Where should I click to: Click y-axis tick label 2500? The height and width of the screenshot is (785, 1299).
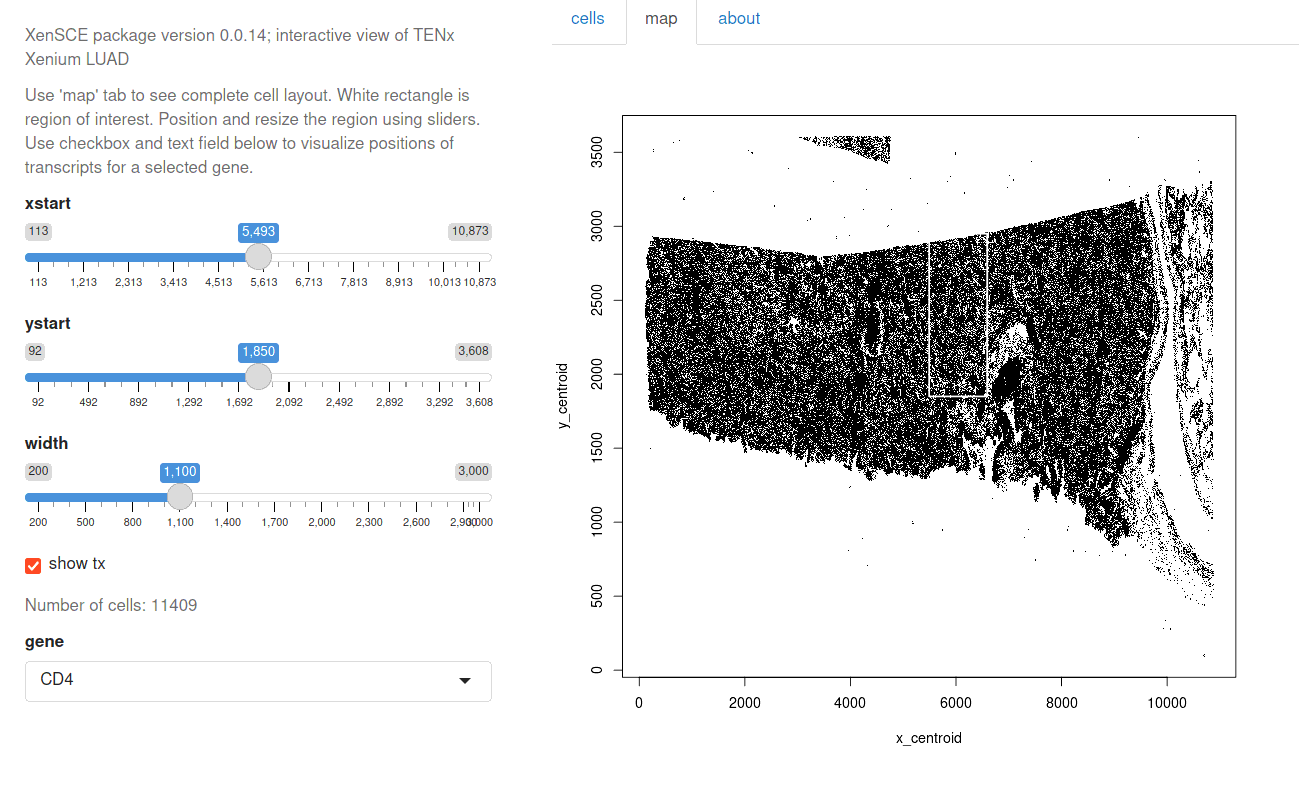pos(597,300)
